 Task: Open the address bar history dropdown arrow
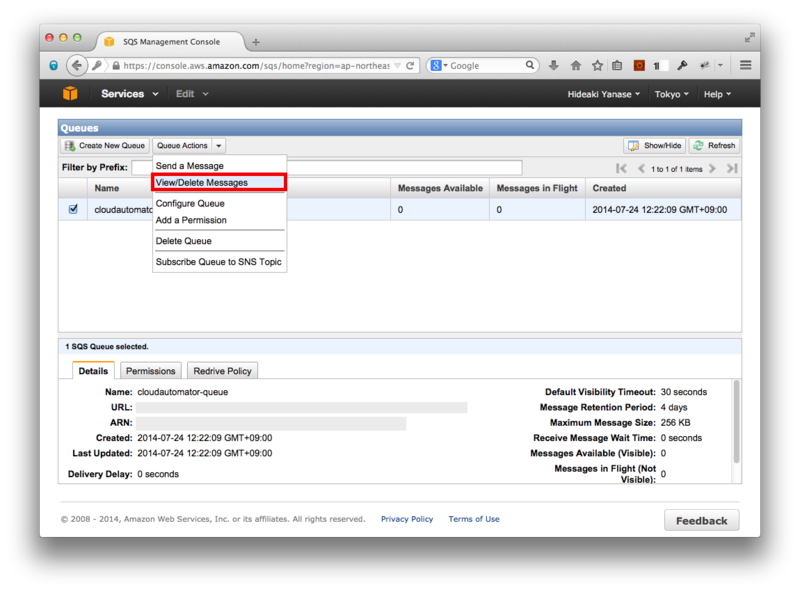tap(397, 65)
